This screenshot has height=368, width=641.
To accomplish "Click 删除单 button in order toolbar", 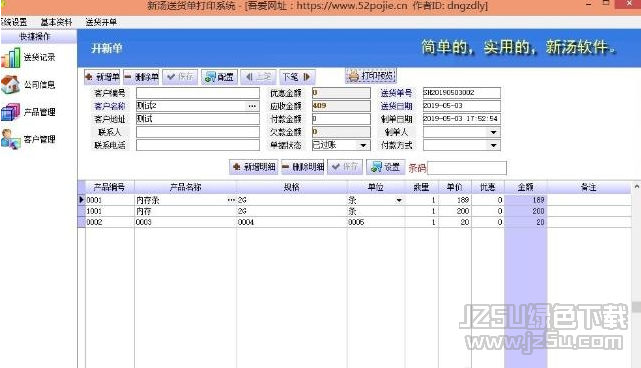I will [x=141, y=77].
